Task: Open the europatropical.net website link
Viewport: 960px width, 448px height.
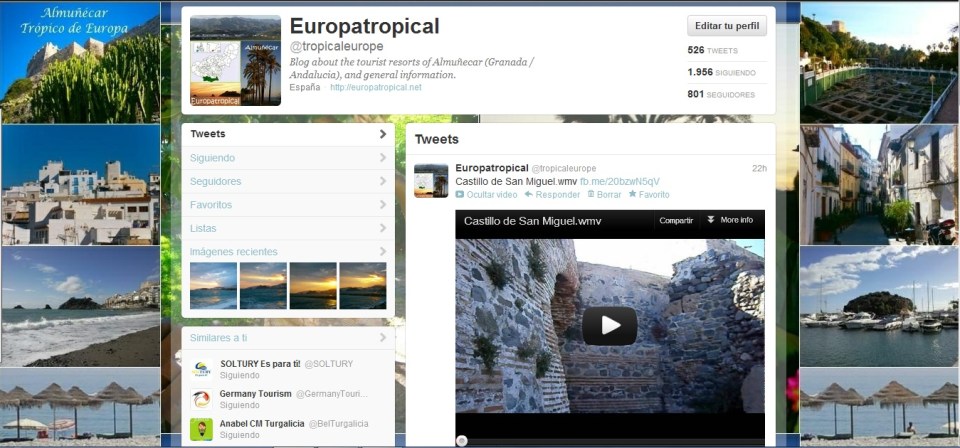Action: tap(375, 88)
